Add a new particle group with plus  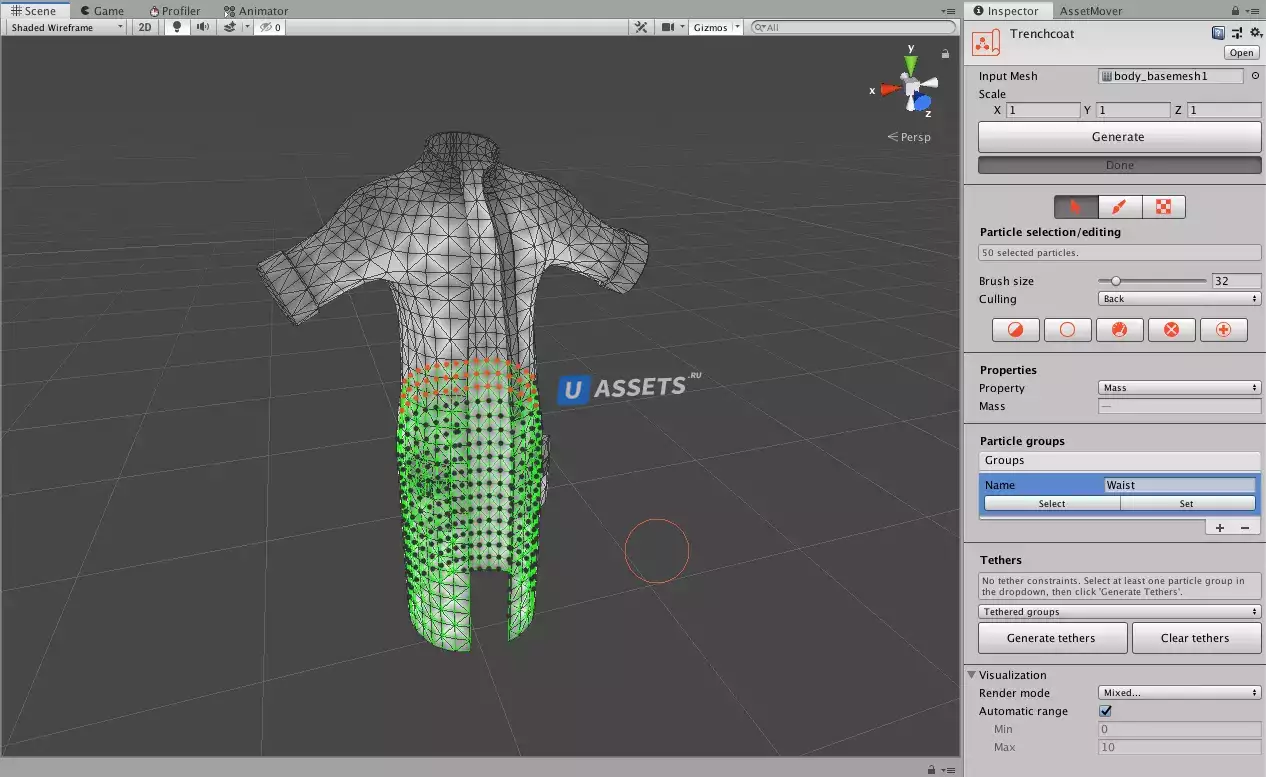pyautogui.click(x=1220, y=527)
